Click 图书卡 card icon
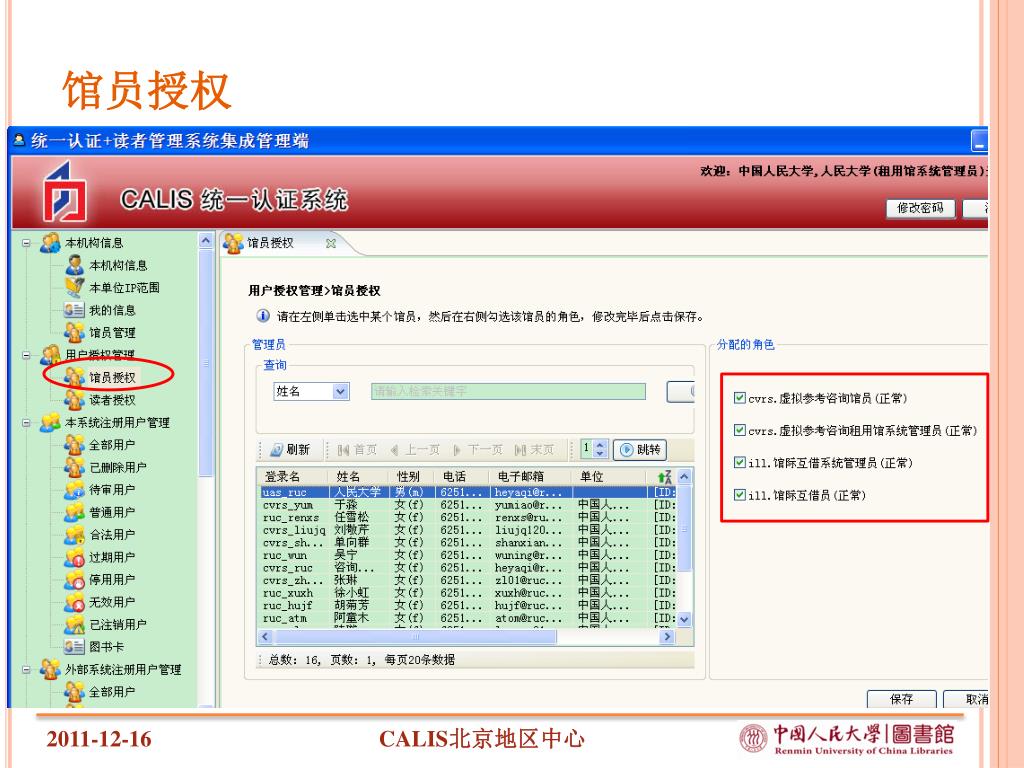 (74, 647)
